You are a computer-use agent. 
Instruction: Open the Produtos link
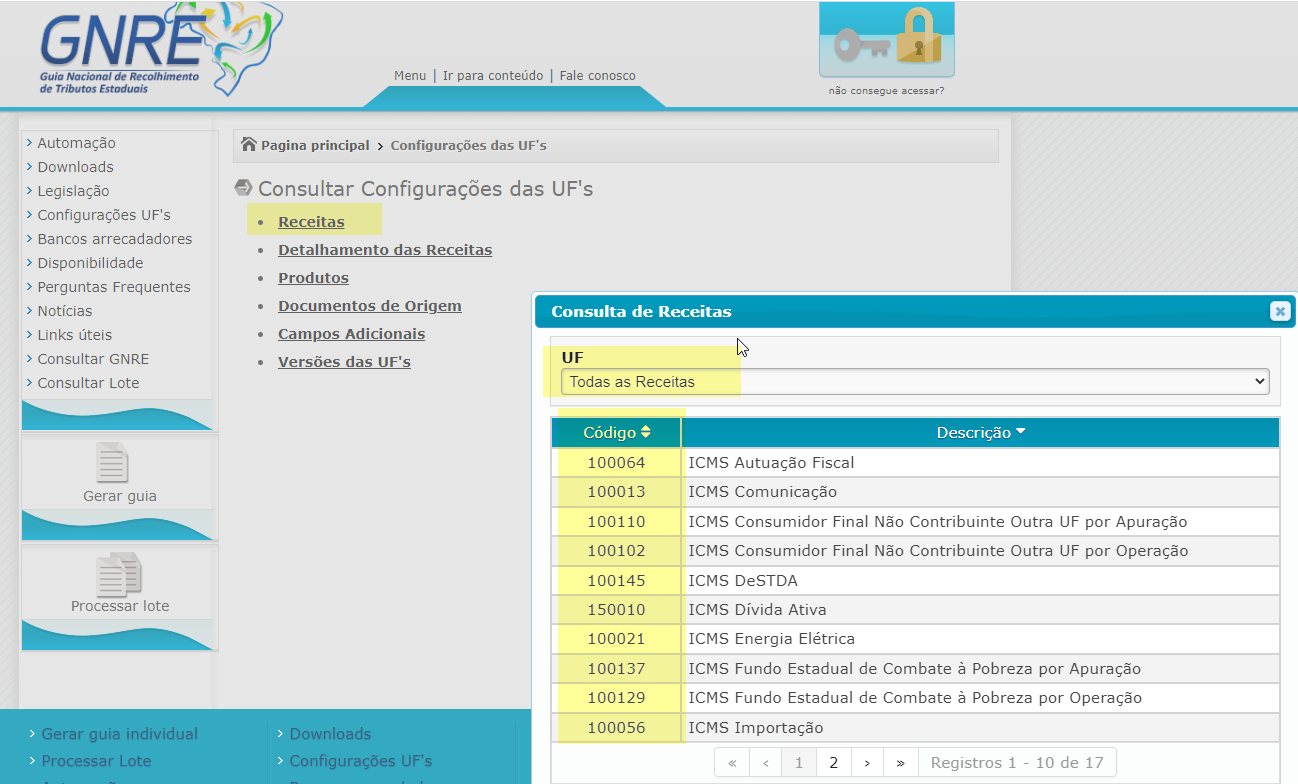point(313,278)
